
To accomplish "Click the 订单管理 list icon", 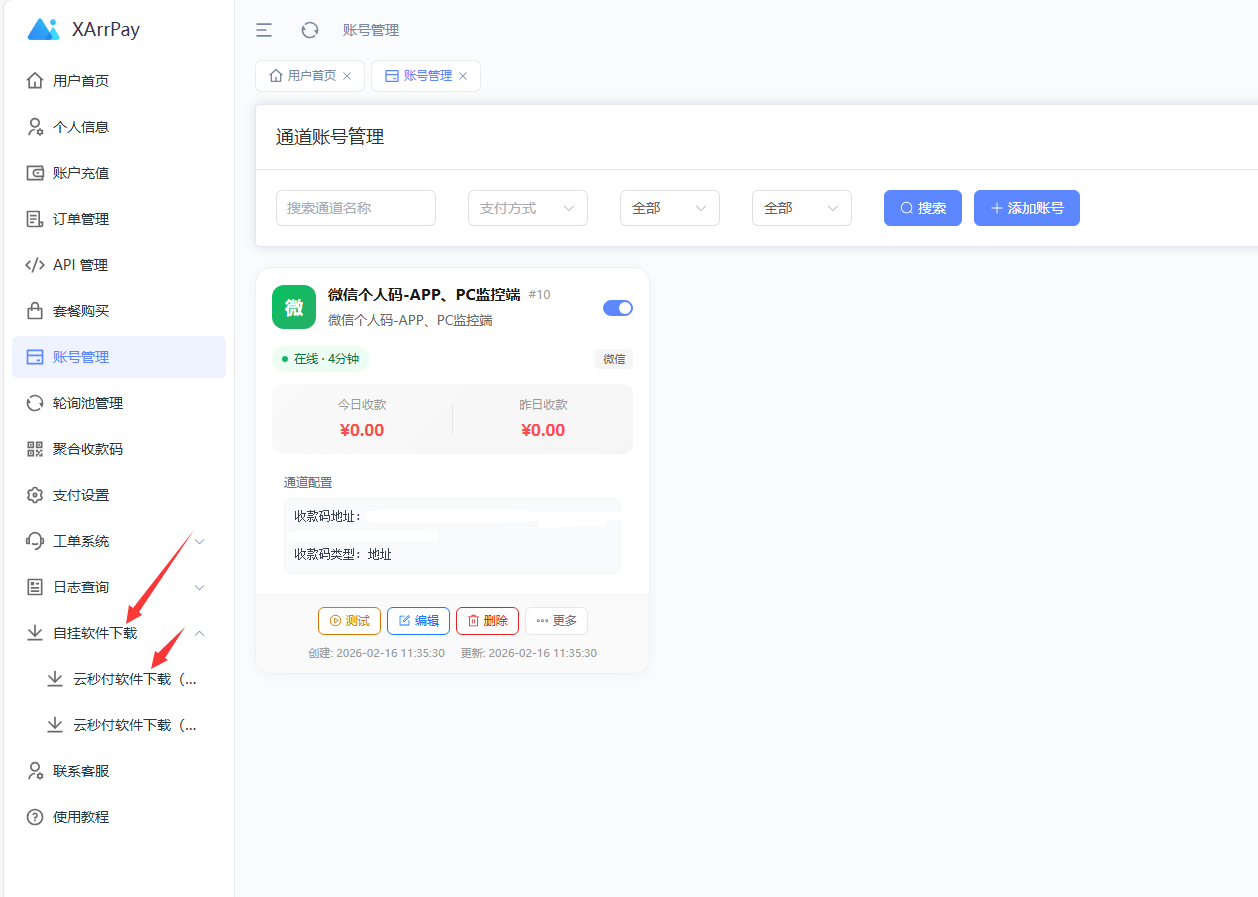I will pyautogui.click(x=35, y=219).
